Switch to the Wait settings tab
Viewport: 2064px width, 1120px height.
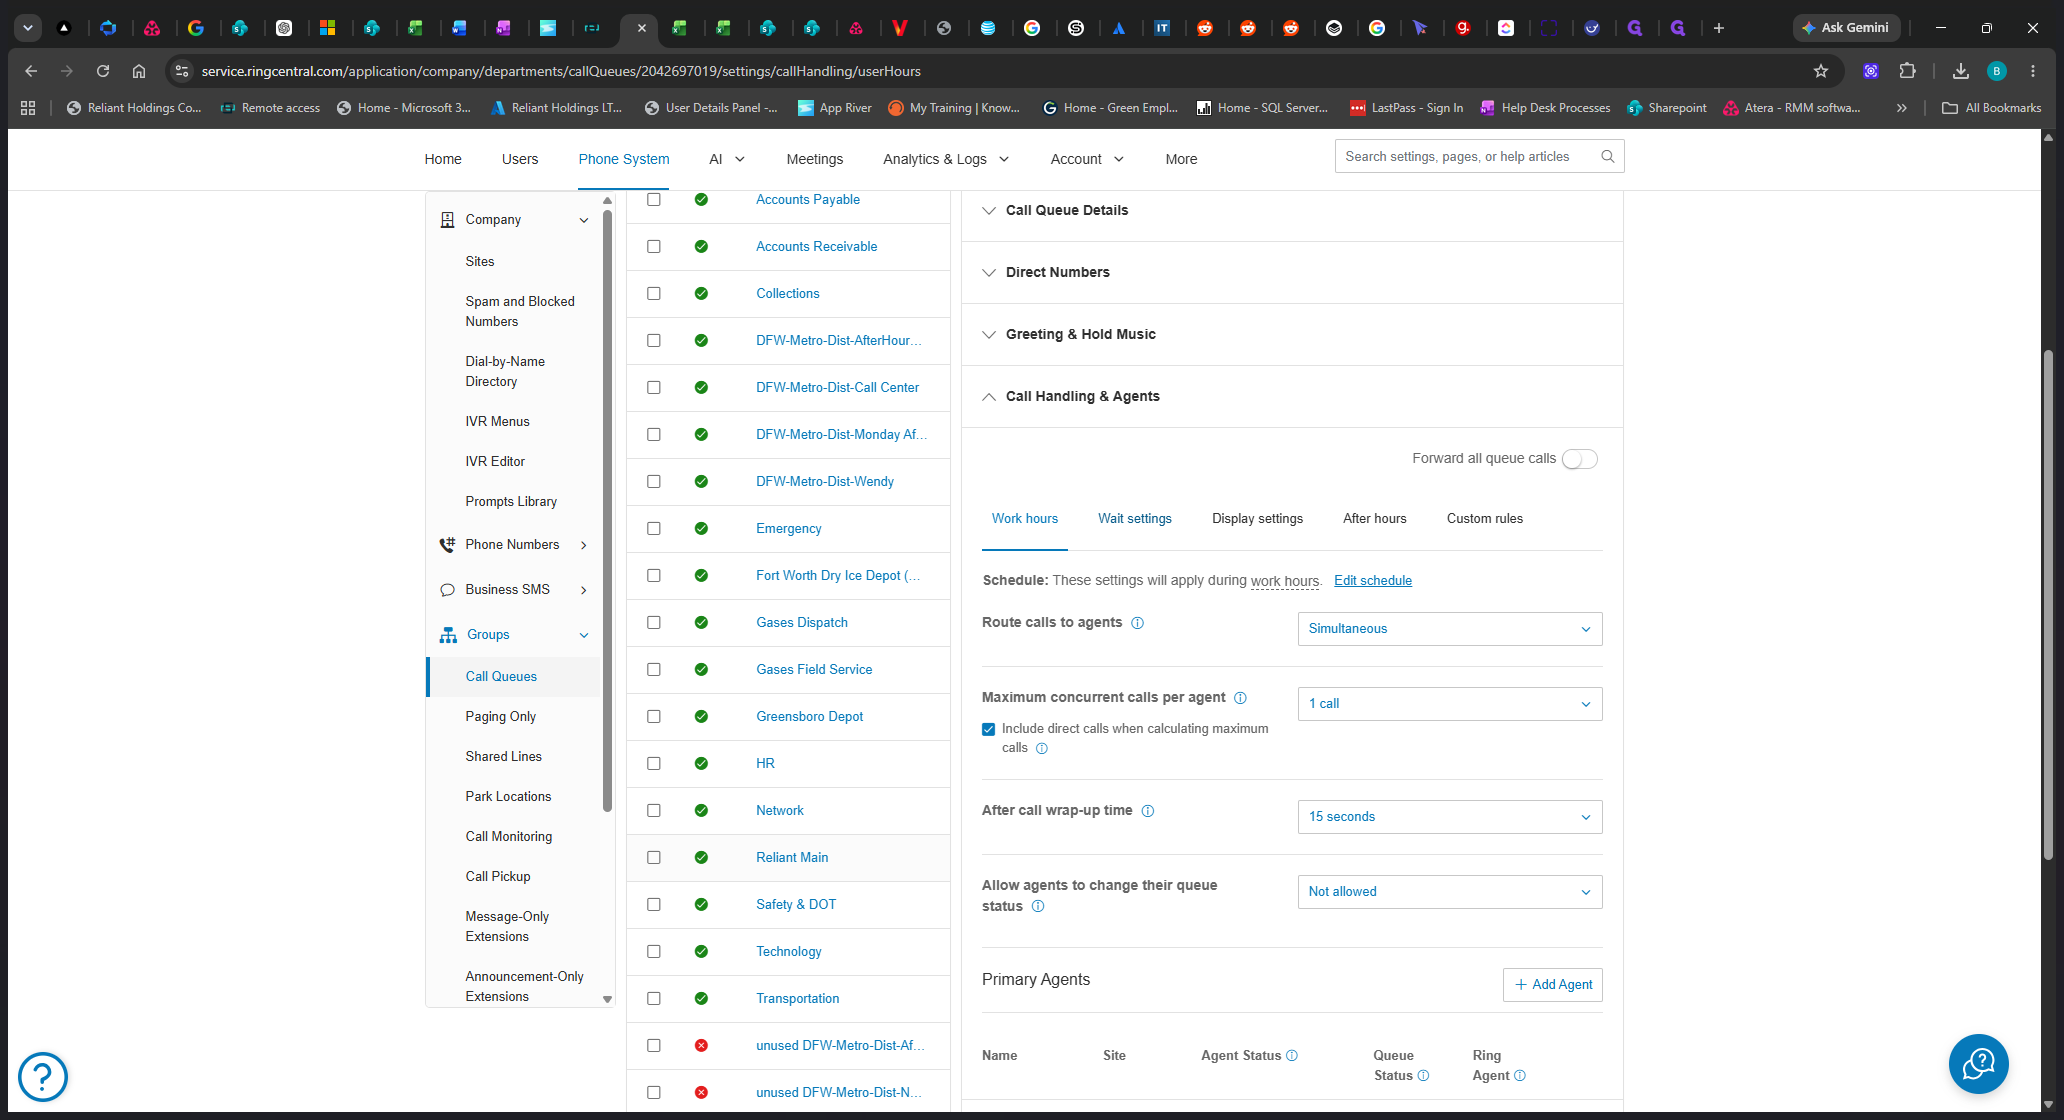(1135, 519)
